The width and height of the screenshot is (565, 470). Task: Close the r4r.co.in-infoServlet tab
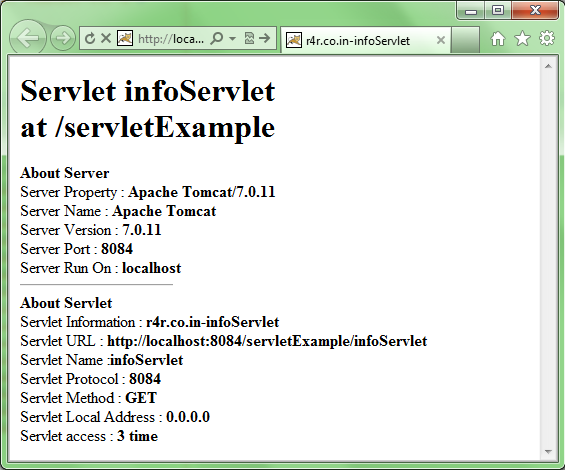click(x=440, y=40)
